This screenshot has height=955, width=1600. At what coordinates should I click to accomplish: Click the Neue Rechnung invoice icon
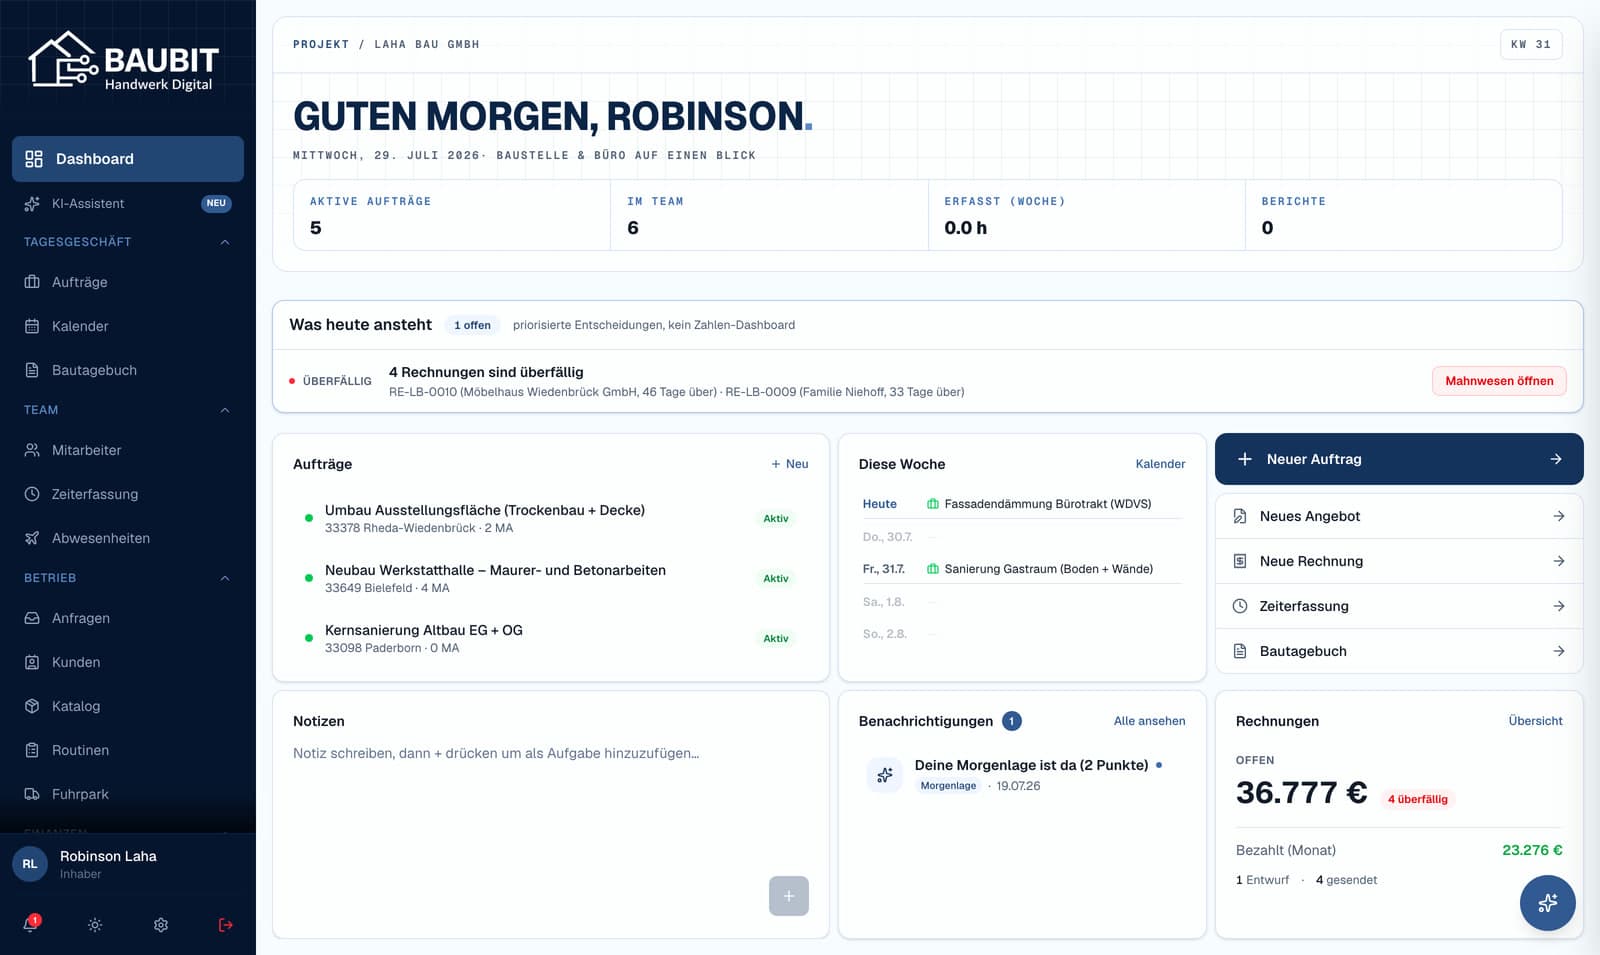point(1240,561)
